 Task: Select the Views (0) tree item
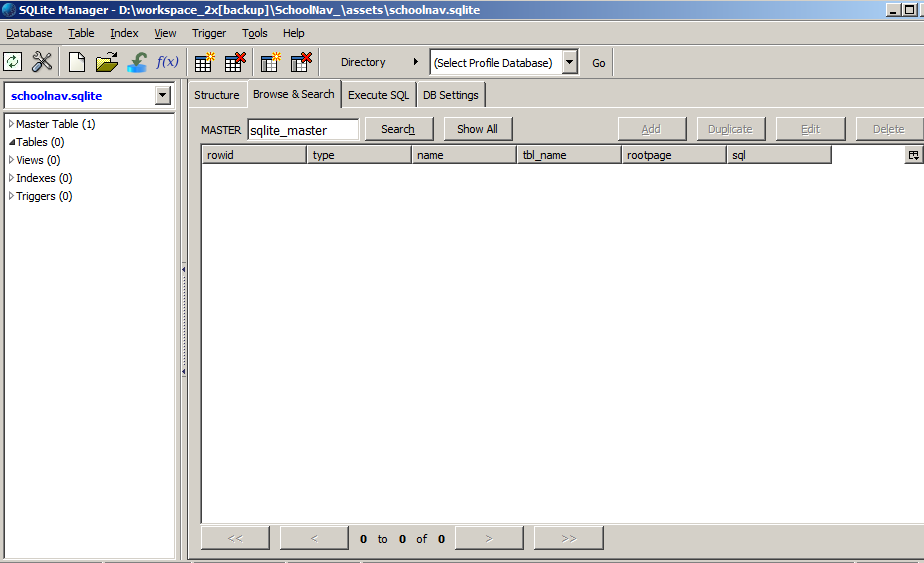pyautogui.click(x=38, y=160)
